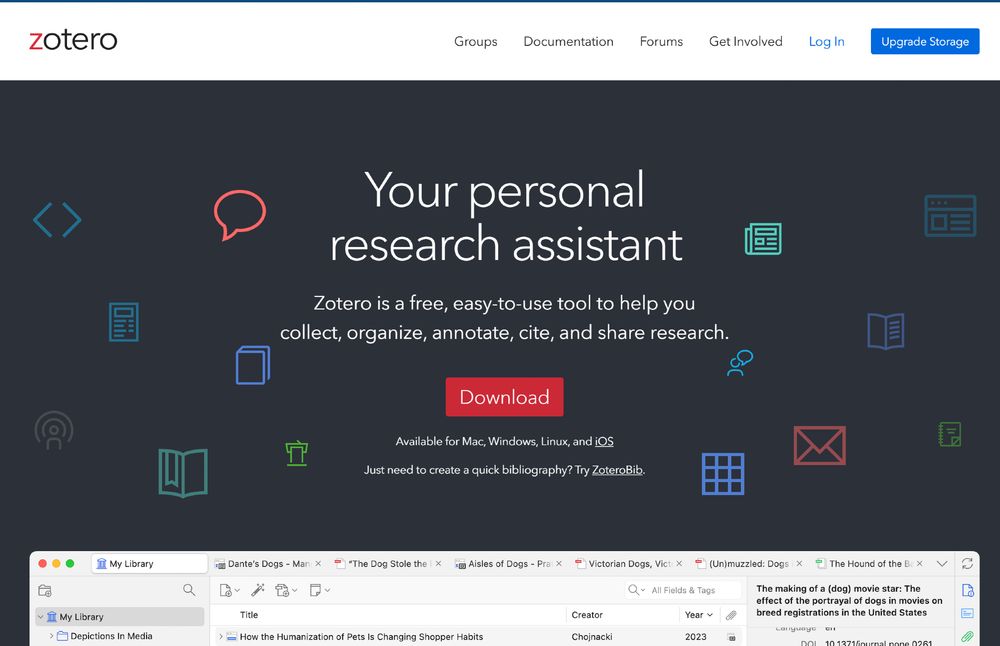Go to the Forums link
This screenshot has width=1000, height=646.
(661, 41)
